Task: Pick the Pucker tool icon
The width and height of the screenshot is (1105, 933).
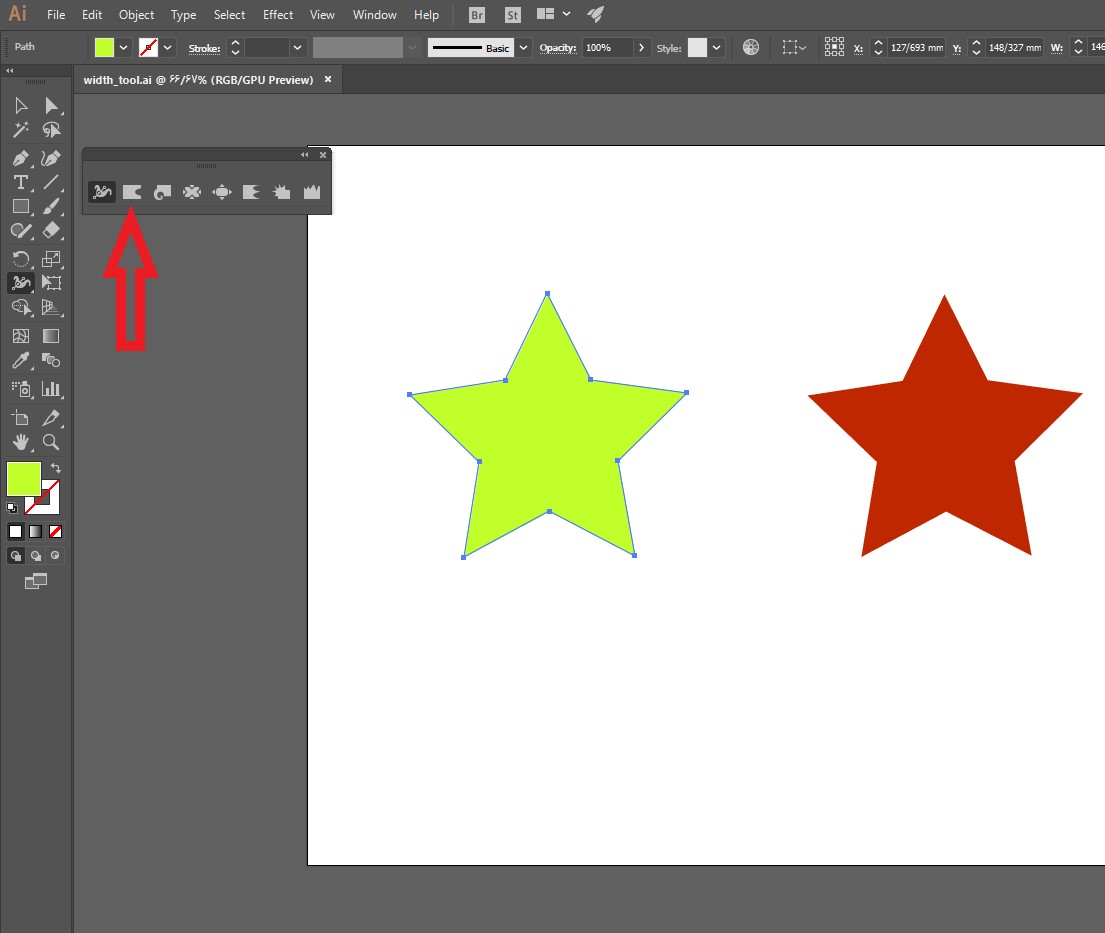Action: tap(192, 192)
